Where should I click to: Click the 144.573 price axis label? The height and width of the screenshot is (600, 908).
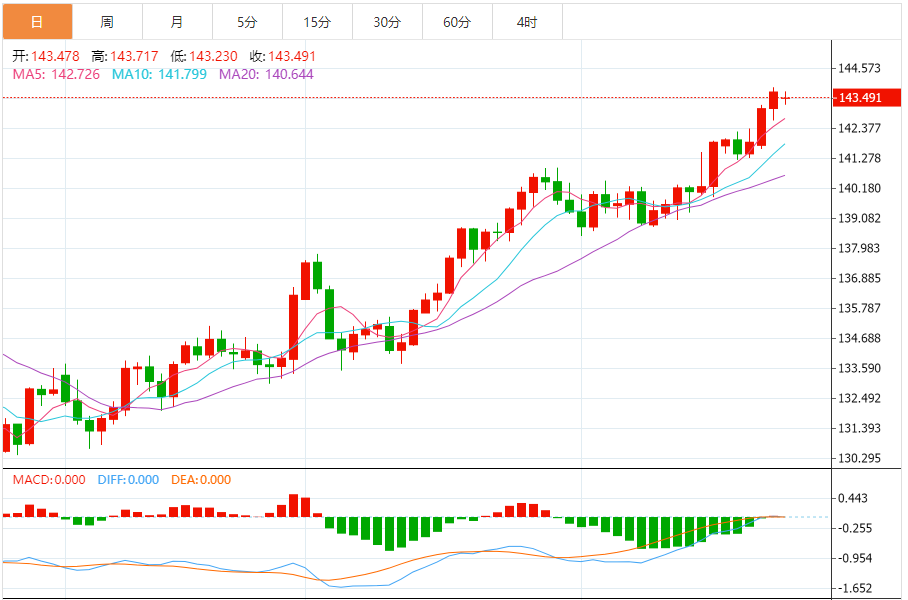coord(860,68)
